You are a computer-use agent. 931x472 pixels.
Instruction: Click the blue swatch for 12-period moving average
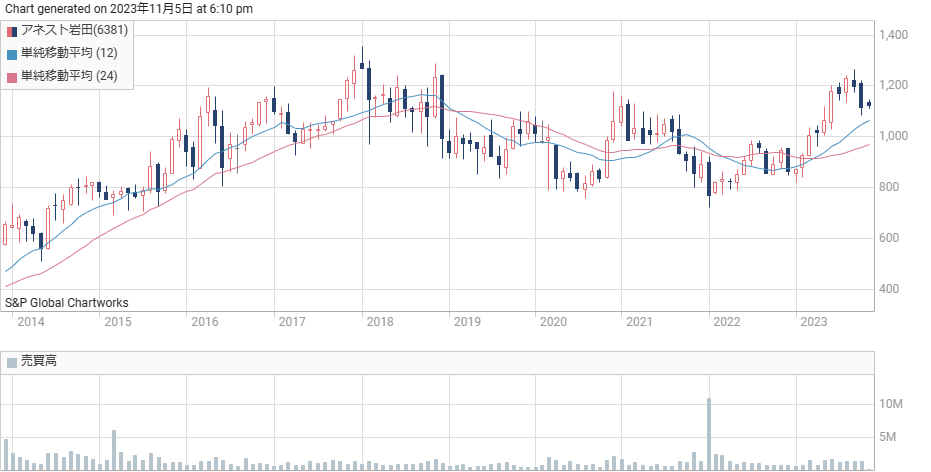[x=12, y=55]
